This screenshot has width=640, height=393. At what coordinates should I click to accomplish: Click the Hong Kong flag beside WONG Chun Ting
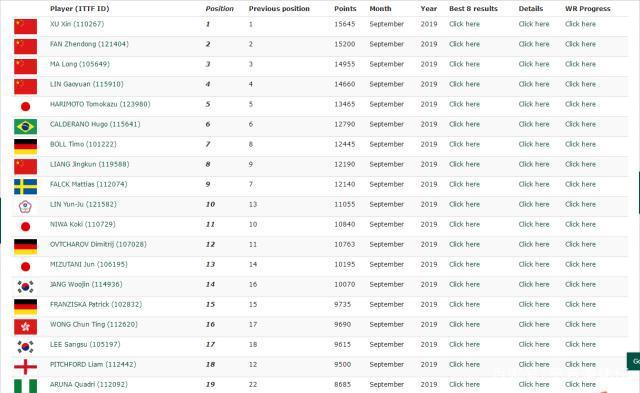click(25, 327)
